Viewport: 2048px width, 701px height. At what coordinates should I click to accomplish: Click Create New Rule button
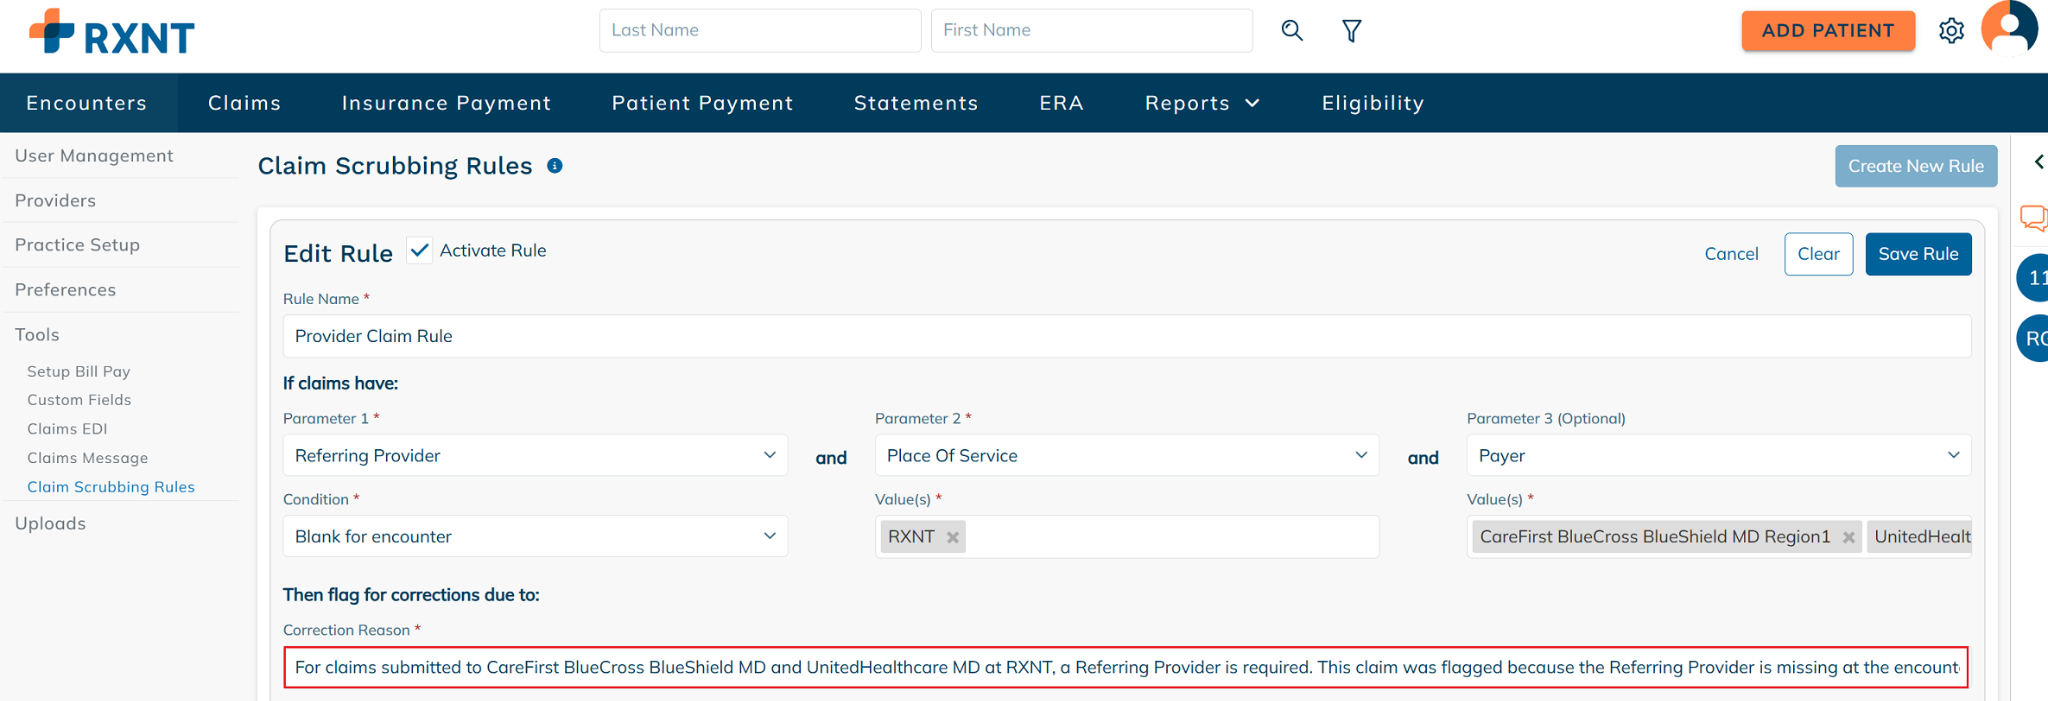(1916, 166)
